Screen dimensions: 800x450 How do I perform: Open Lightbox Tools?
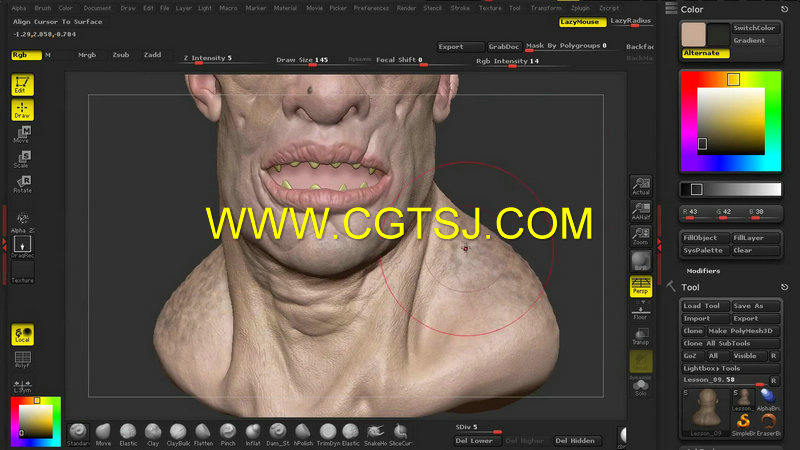pos(730,368)
